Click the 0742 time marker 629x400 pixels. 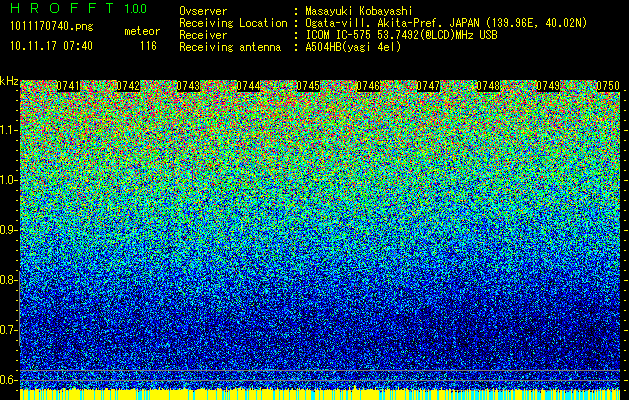tap(128, 86)
